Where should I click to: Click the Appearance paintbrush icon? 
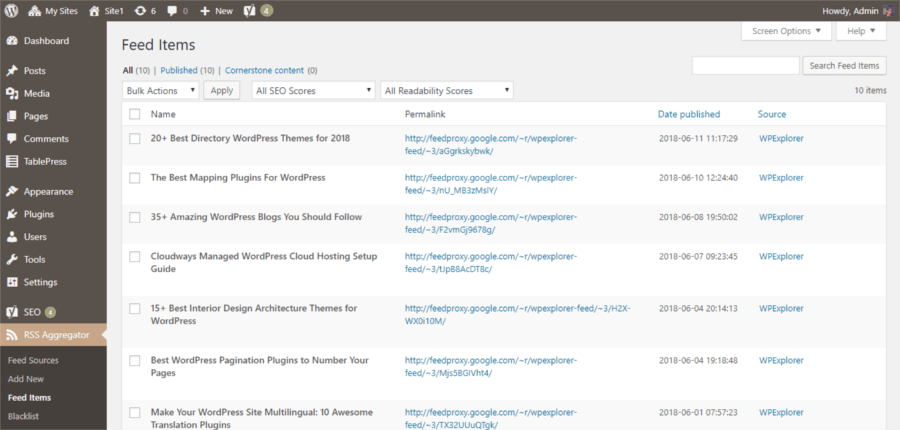coord(11,192)
